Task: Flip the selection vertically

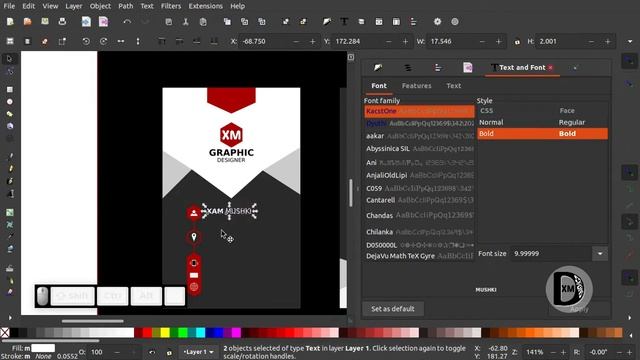Action: tap(138, 41)
